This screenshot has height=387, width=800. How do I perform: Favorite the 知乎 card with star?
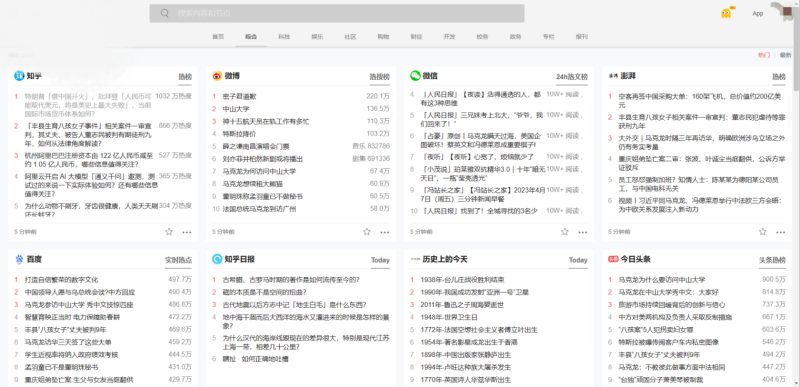click(169, 231)
